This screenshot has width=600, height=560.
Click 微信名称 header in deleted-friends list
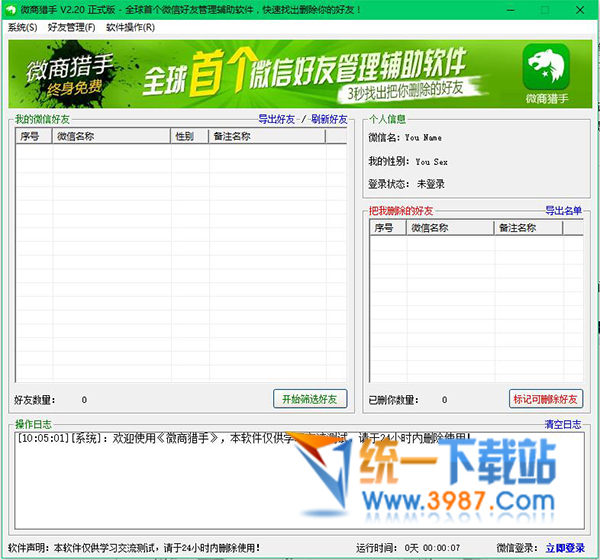coord(450,228)
